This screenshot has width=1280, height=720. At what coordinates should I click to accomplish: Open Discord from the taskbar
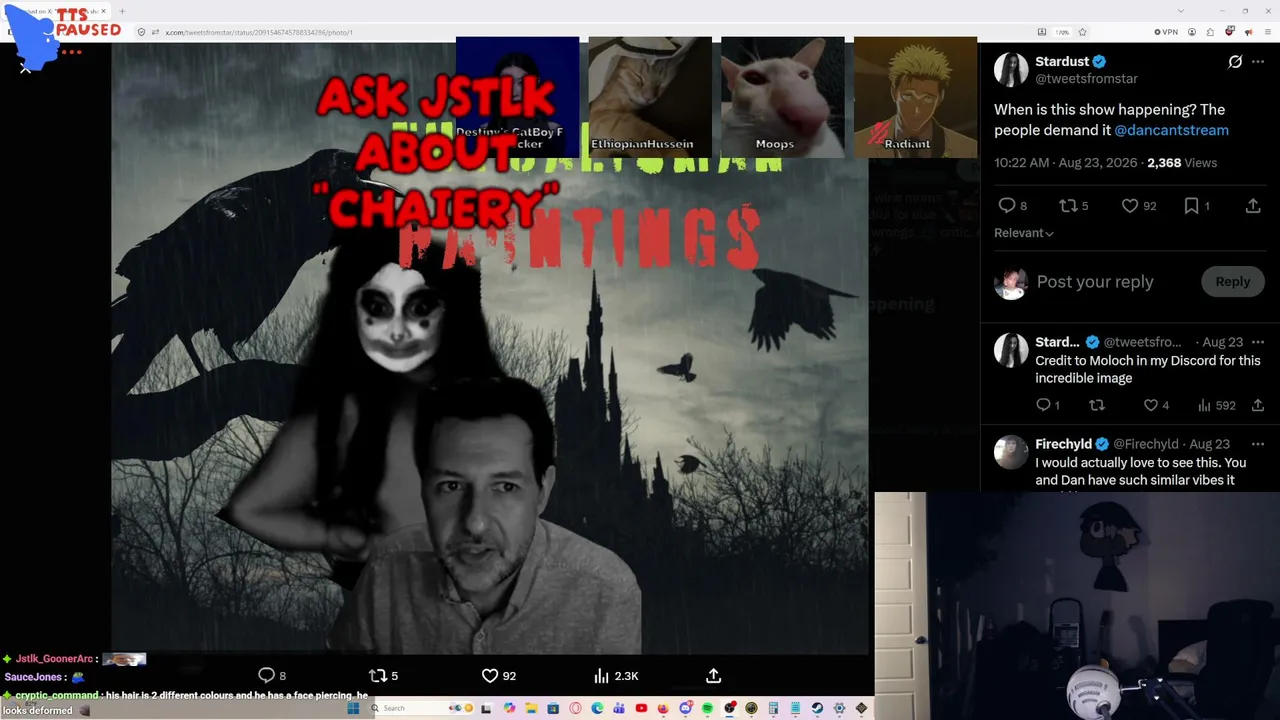(x=685, y=708)
